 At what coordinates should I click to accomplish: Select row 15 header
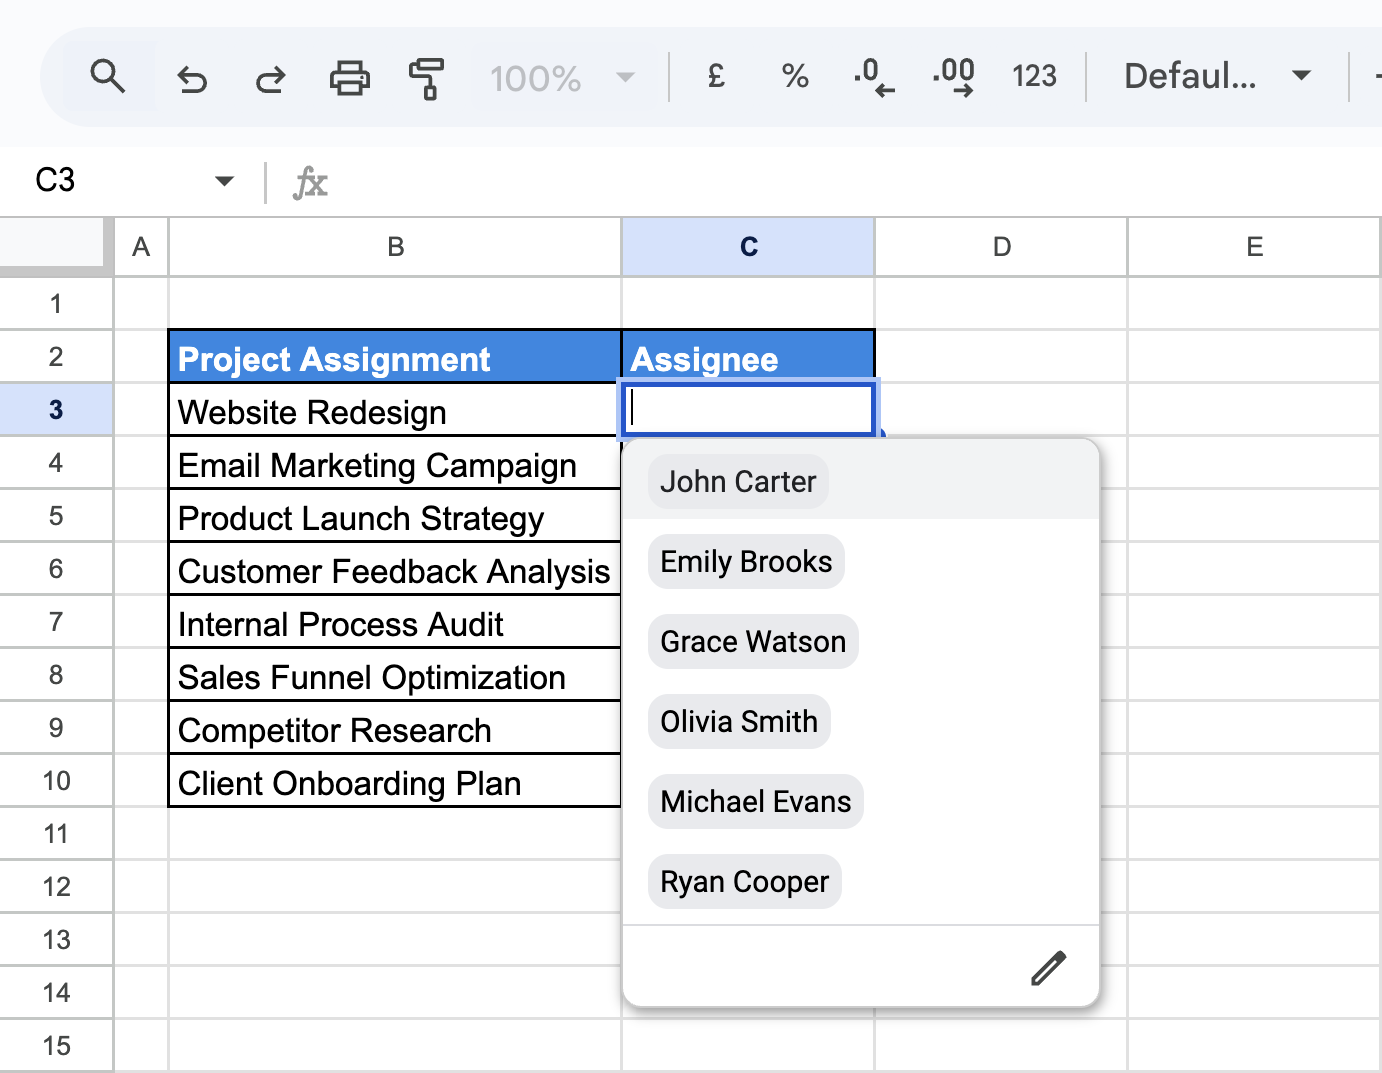coord(56,1045)
